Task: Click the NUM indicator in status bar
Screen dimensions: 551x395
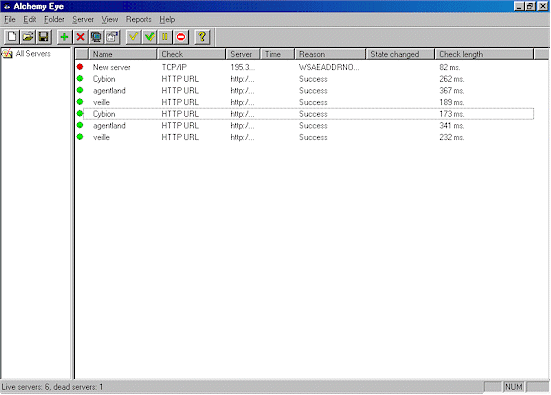Action: coord(513,387)
